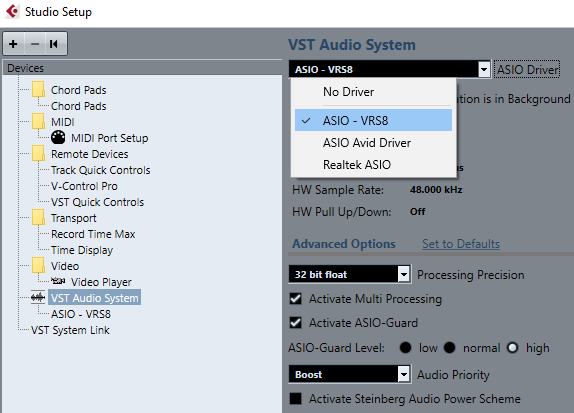Viewport: 574px width, 413px height.
Task: Click the MIDI folder icon
Action: tap(38, 121)
